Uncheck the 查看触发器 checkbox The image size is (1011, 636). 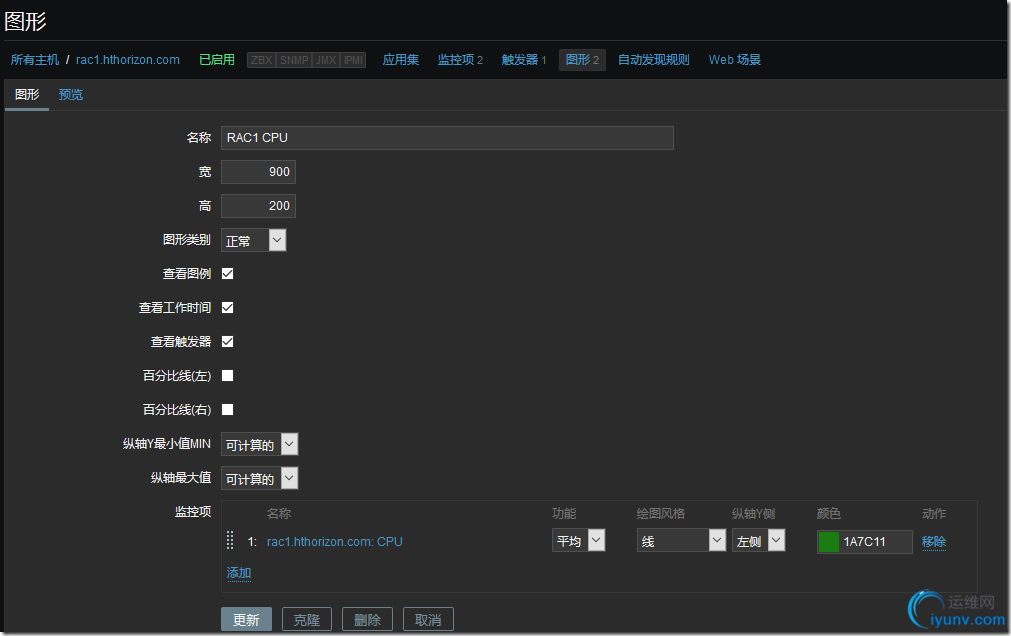(228, 342)
